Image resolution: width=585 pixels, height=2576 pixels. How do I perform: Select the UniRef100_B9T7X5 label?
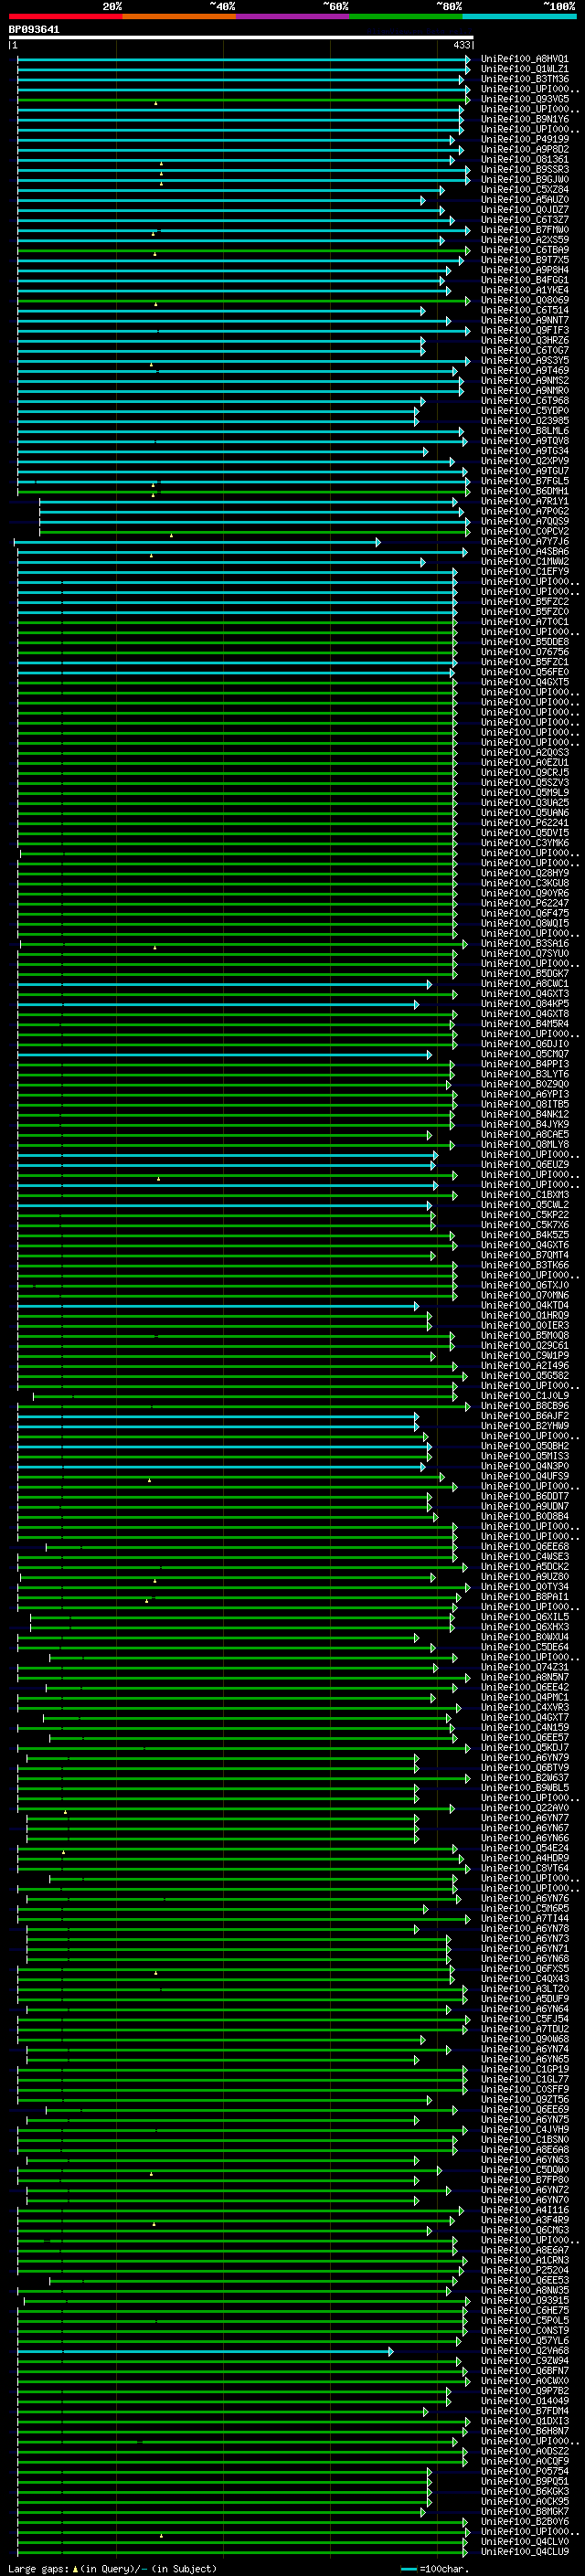[525, 260]
